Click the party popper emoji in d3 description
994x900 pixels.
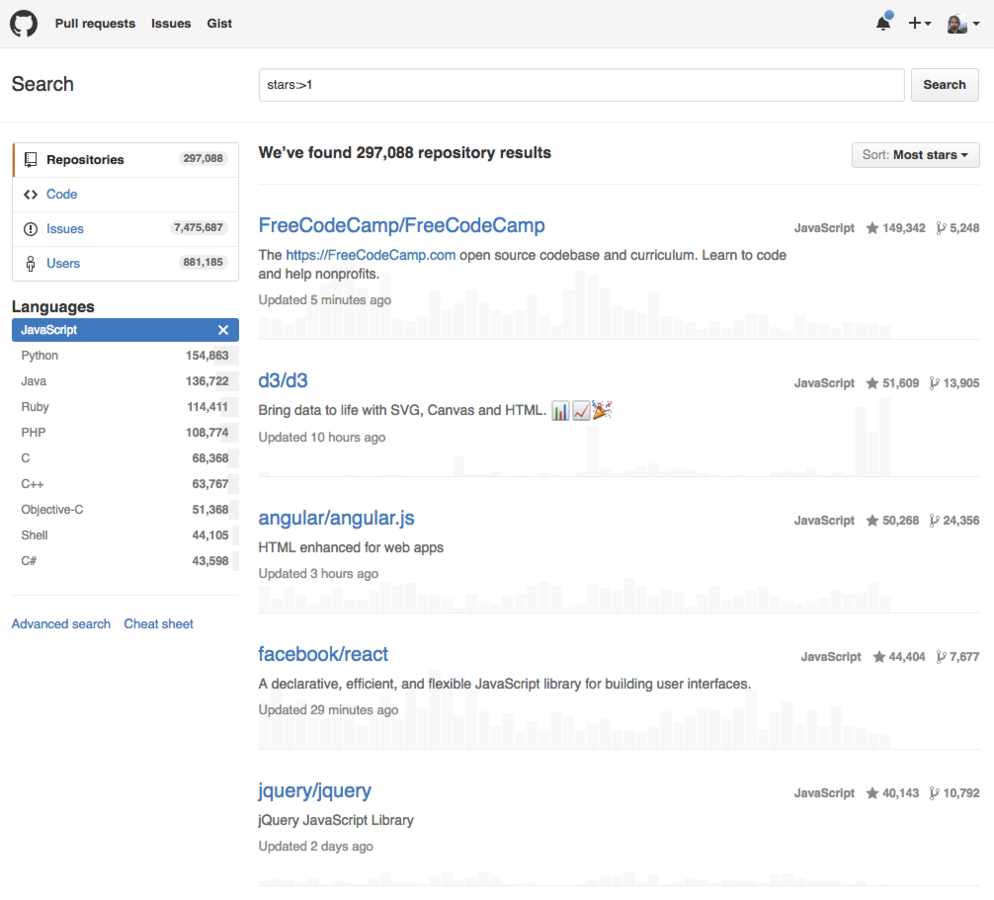pyautogui.click(x=602, y=409)
